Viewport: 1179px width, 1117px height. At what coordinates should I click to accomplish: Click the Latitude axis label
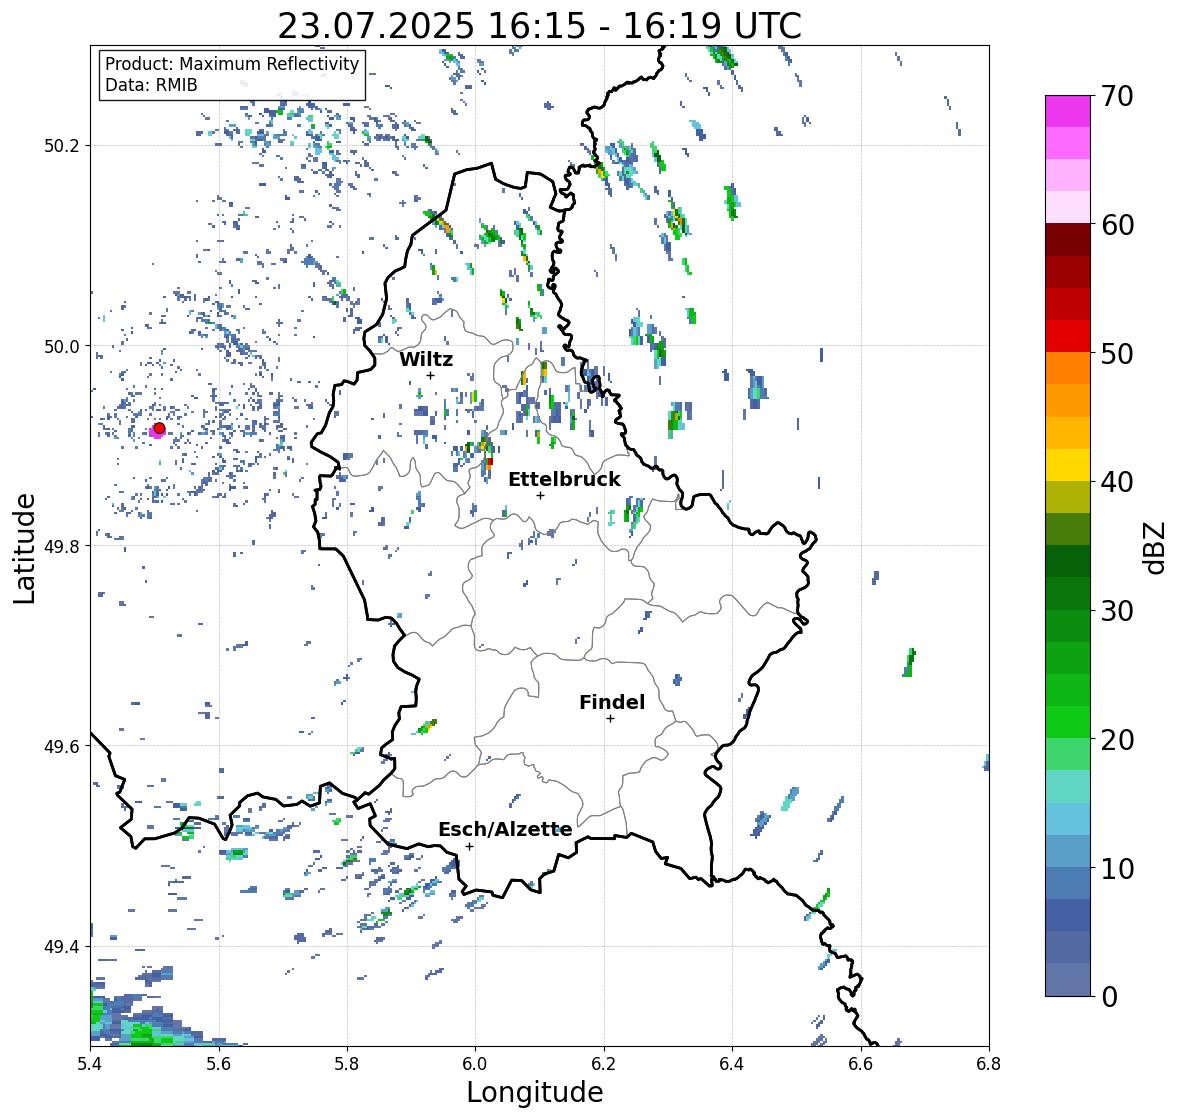(x=24, y=548)
